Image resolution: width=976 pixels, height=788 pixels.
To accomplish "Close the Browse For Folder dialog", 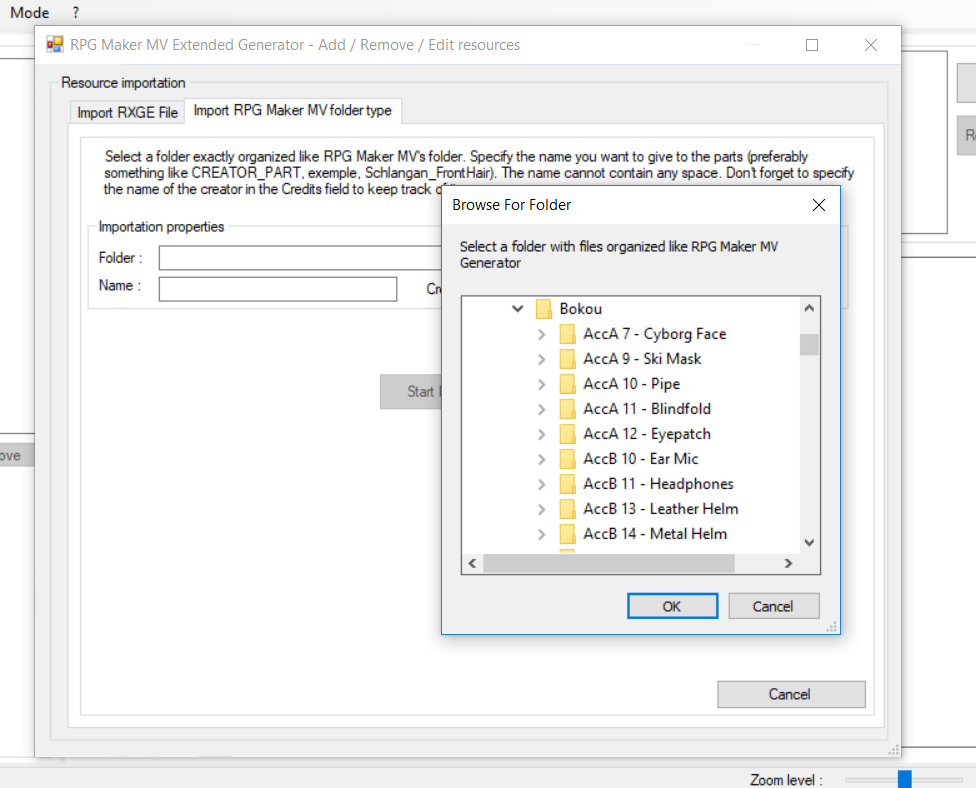I will tap(819, 205).
